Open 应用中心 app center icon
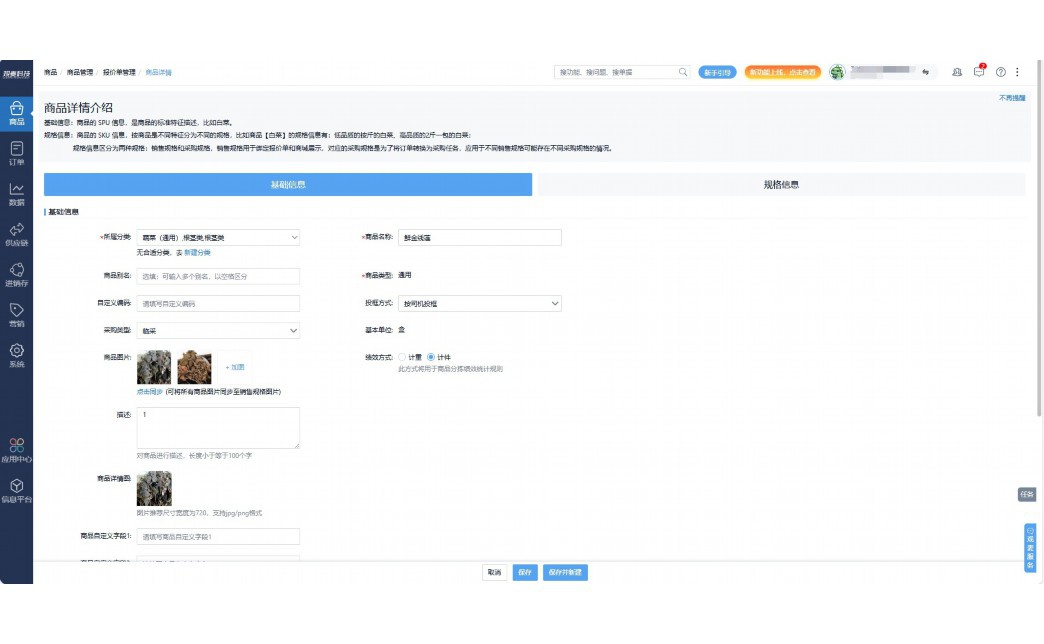 [x=16, y=449]
